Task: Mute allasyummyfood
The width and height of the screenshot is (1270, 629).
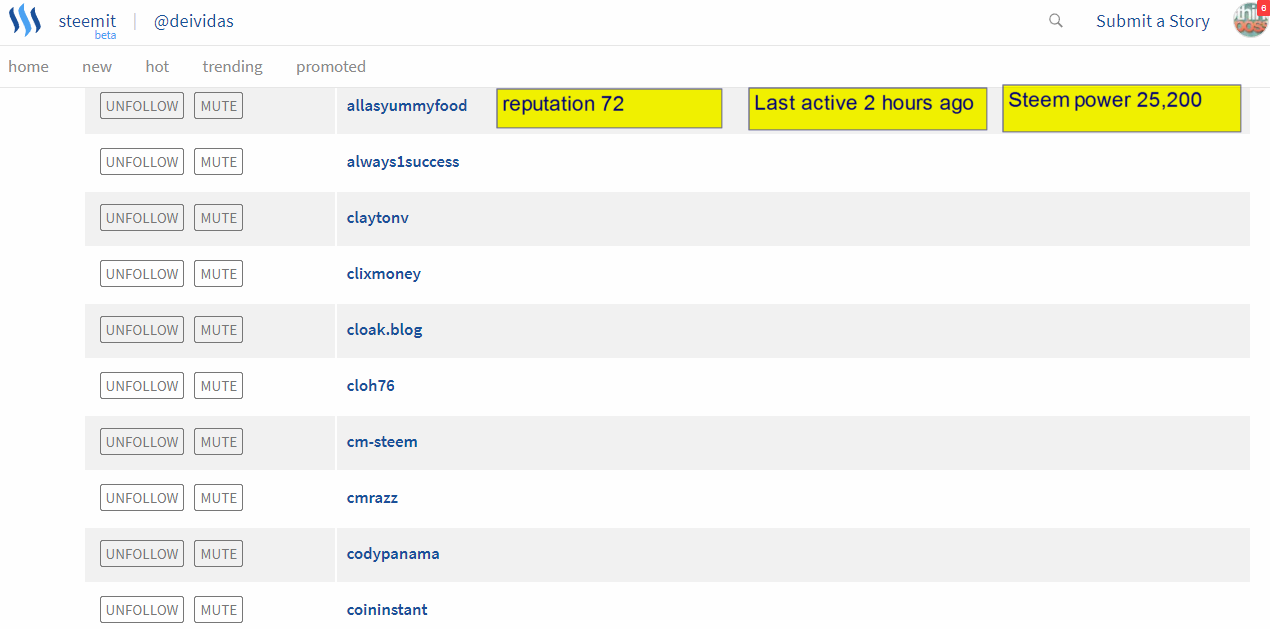Action: [218, 106]
